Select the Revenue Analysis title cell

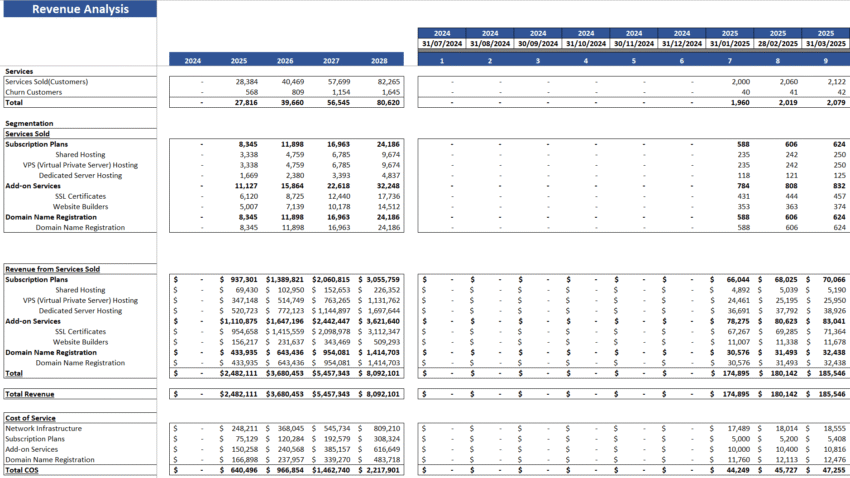80,9
